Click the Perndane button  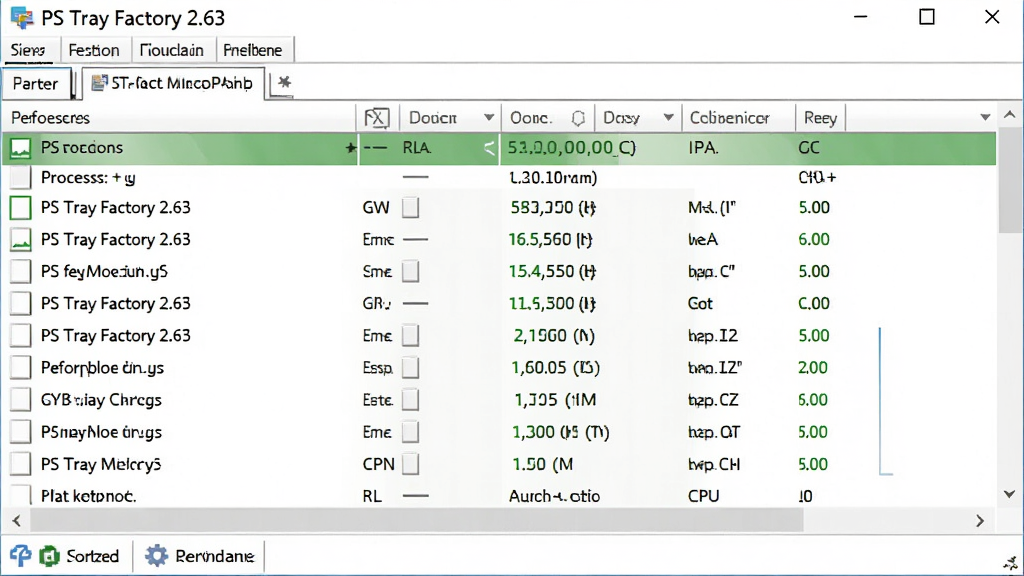200,556
